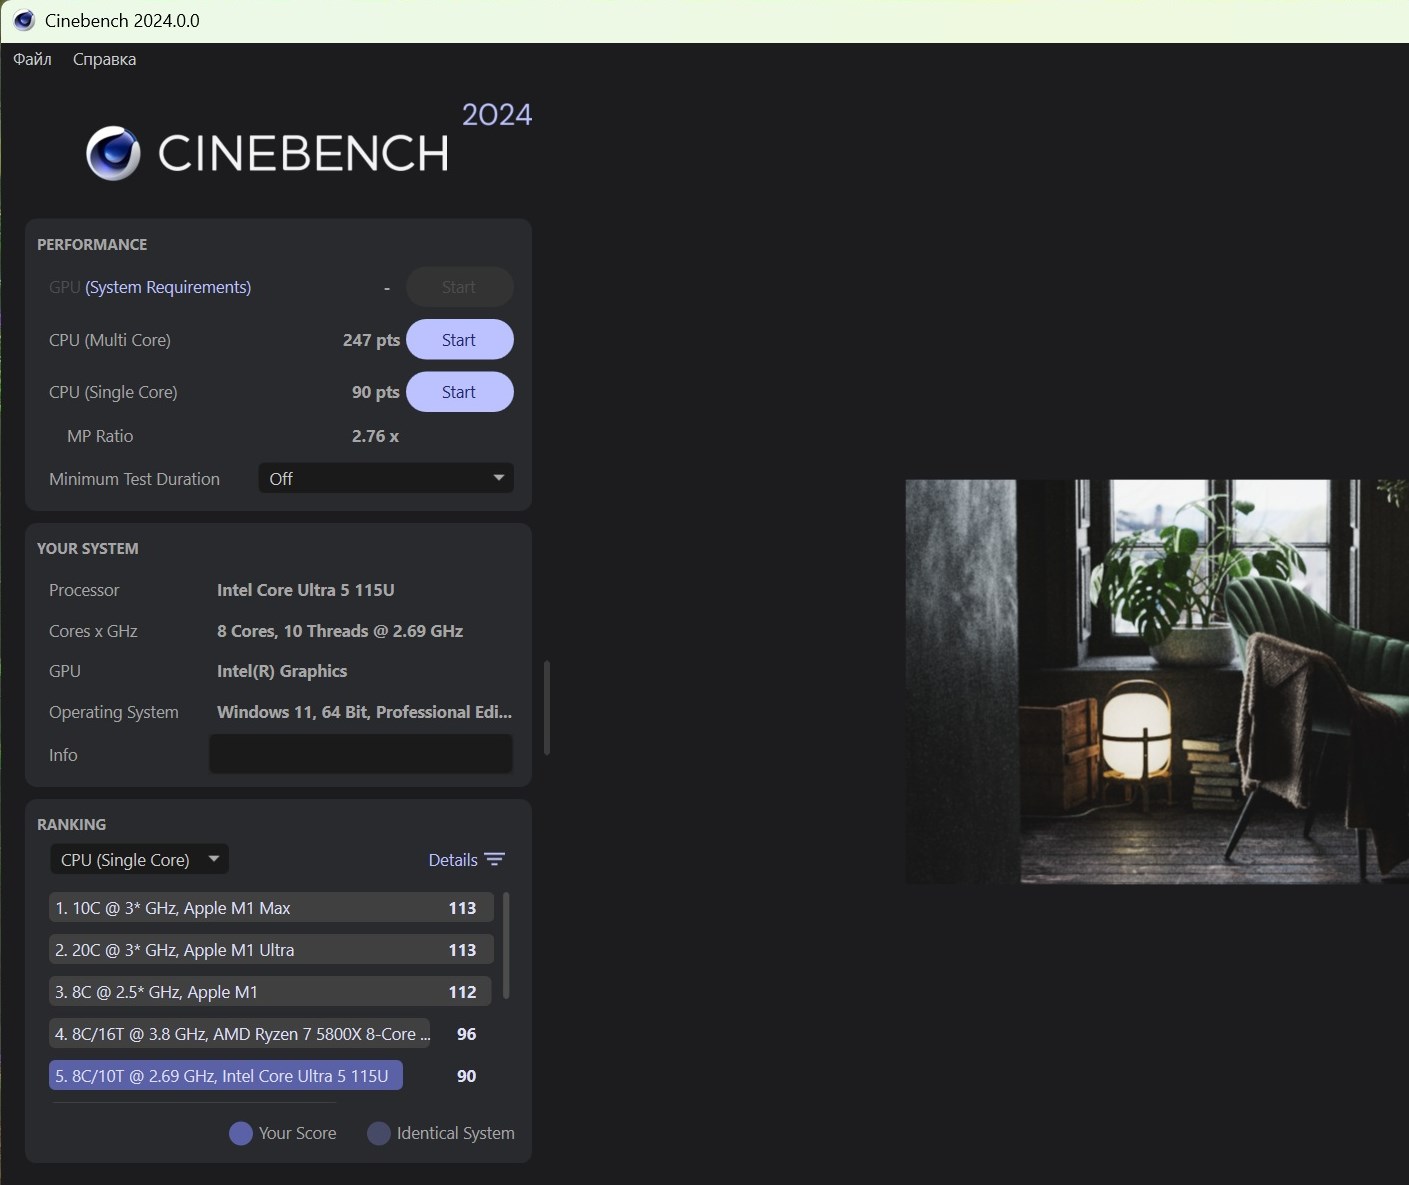Screen dimensions: 1409x1185
Task: Open the CPU (Single Core) ranking dropdown
Action: point(139,860)
